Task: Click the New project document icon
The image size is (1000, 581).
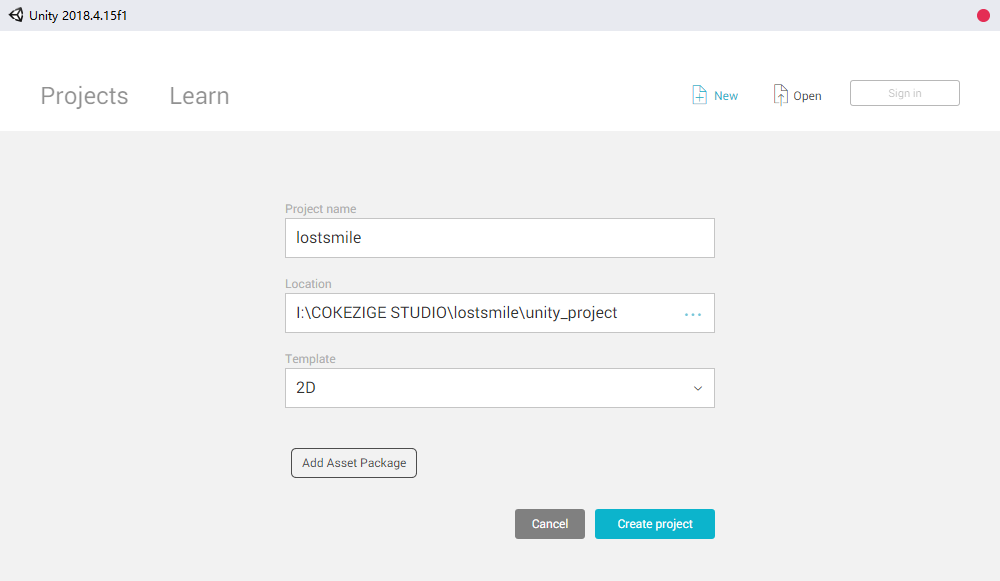Action: coord(699,94)
